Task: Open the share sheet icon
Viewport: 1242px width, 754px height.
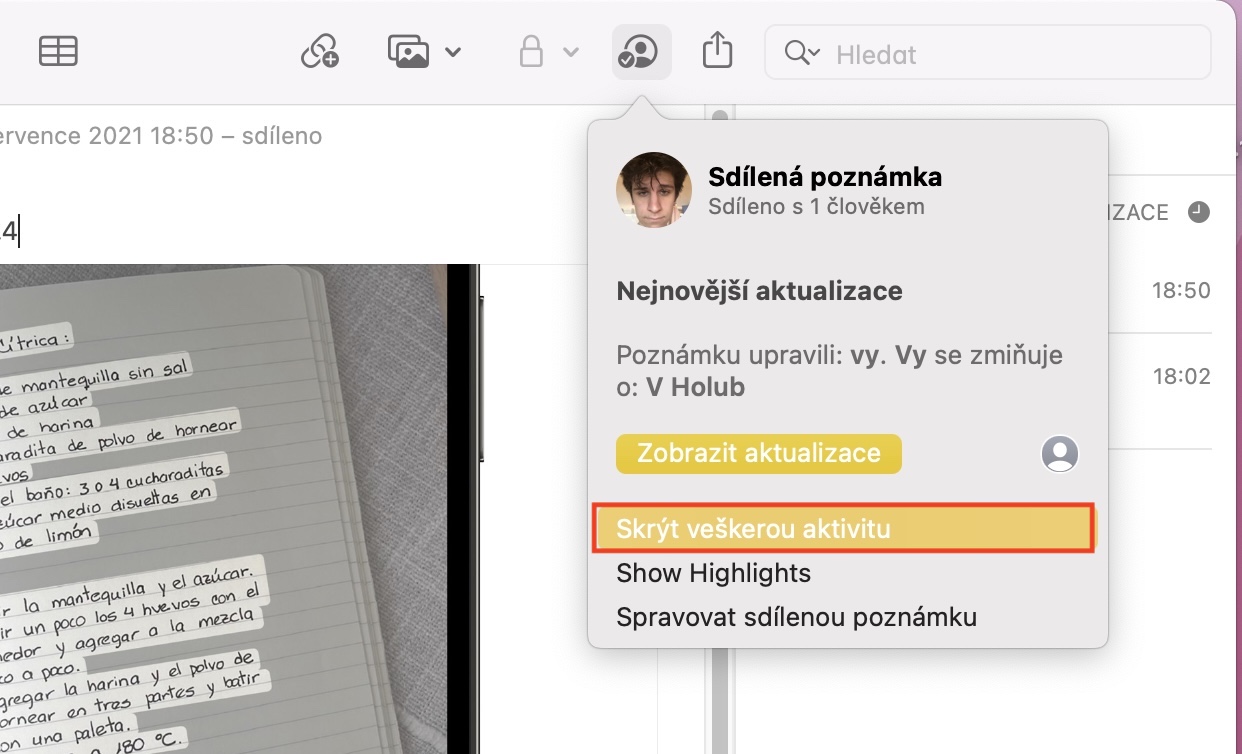Action: (x=717, y=50)
